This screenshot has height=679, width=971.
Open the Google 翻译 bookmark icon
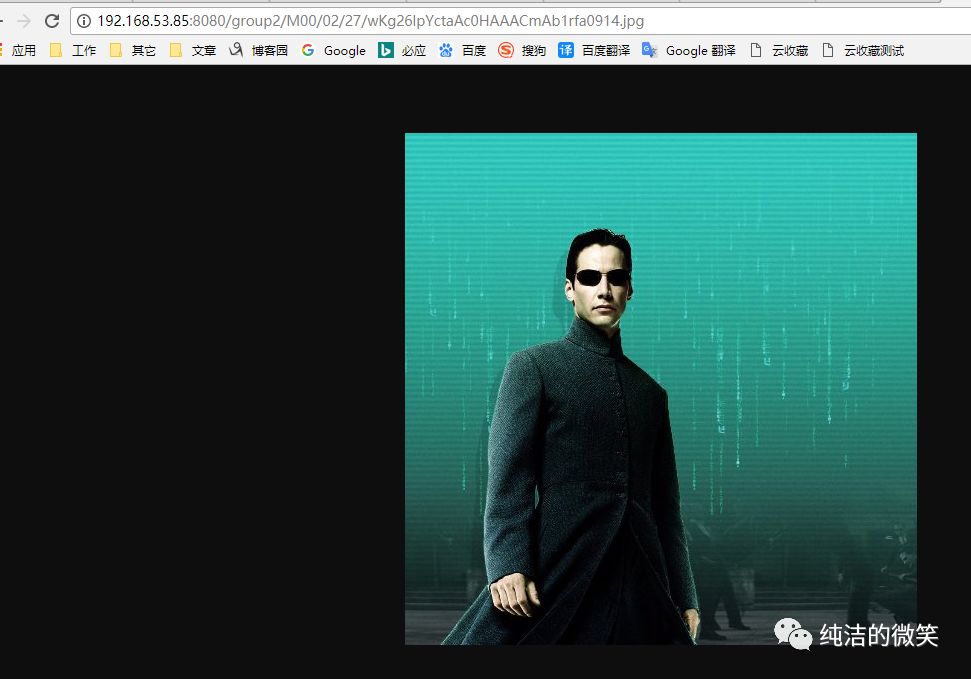pyautogui.click(x=649, y=50)
